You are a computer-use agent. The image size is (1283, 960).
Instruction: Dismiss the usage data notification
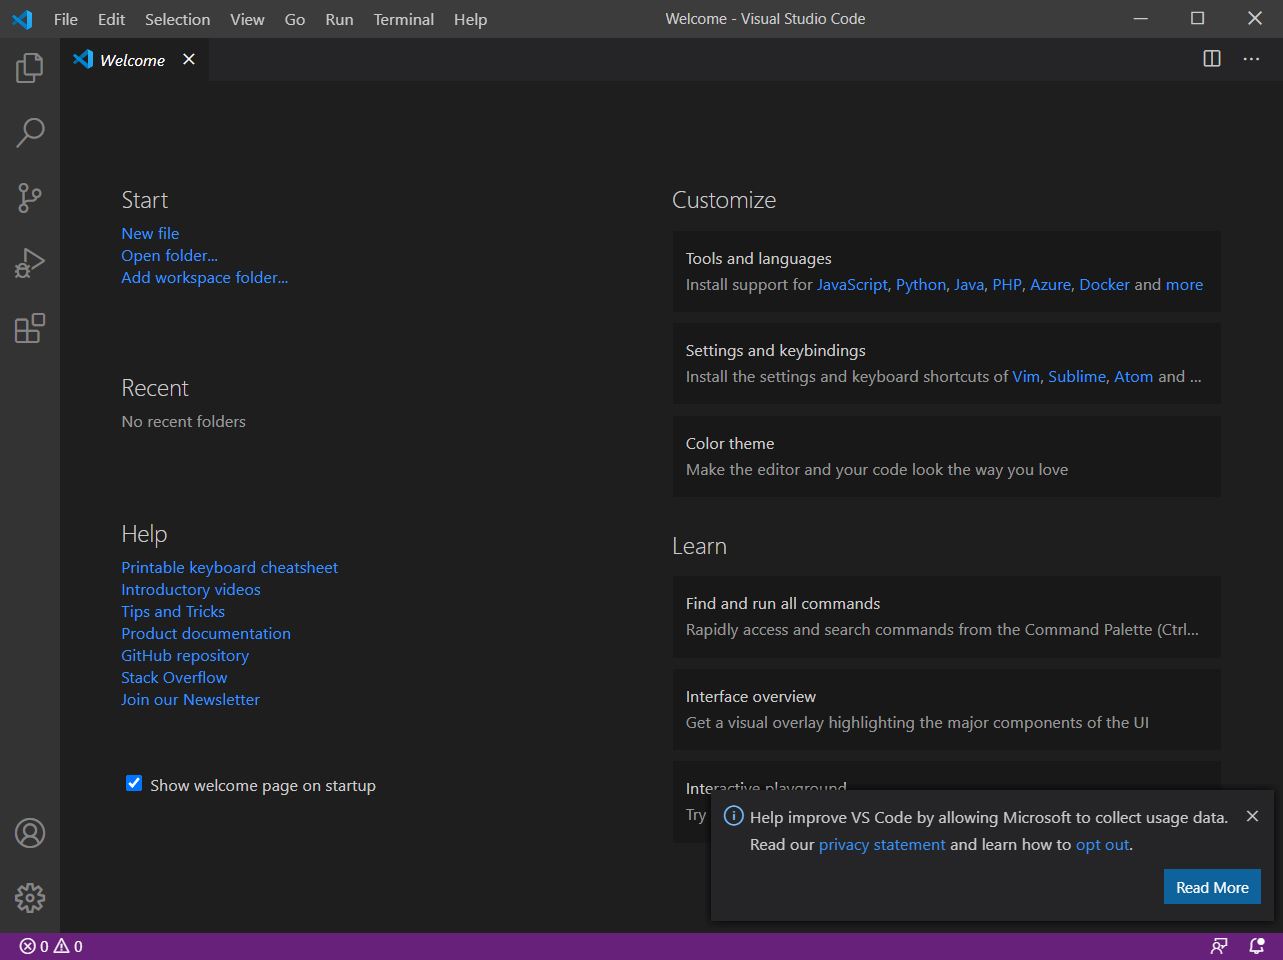point(1252,816)
